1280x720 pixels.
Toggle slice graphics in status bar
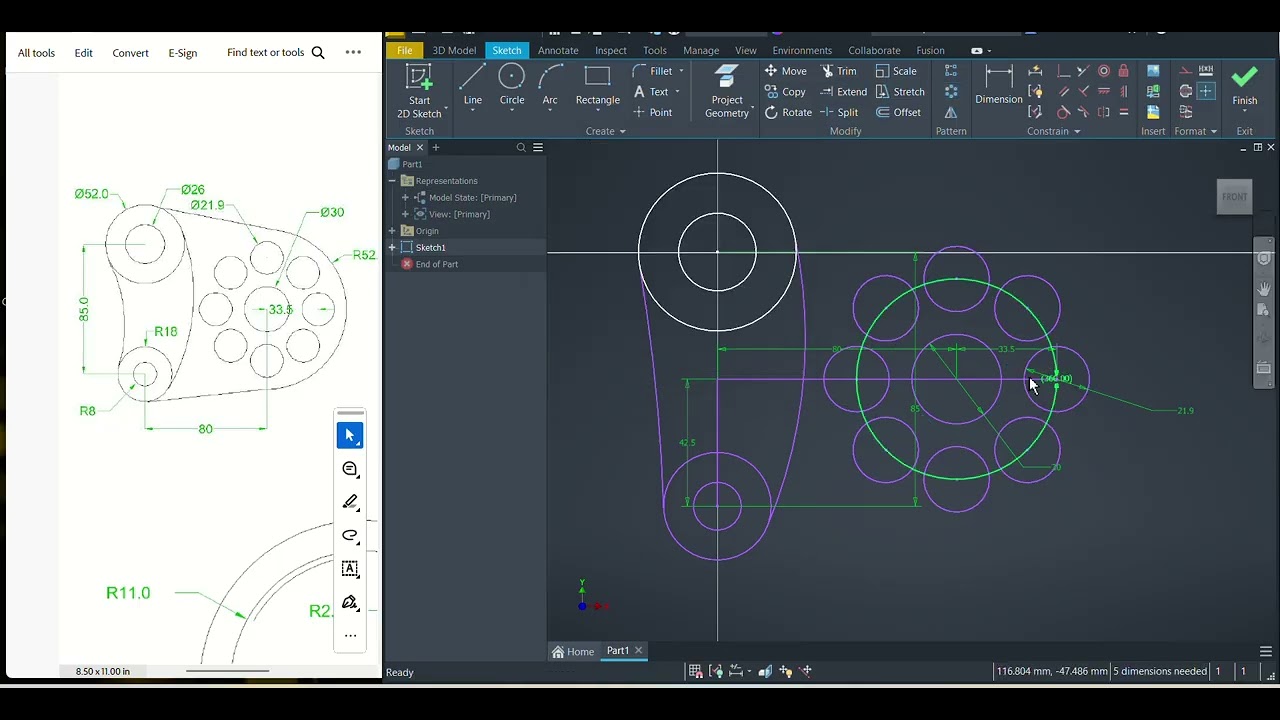point(765,671)
